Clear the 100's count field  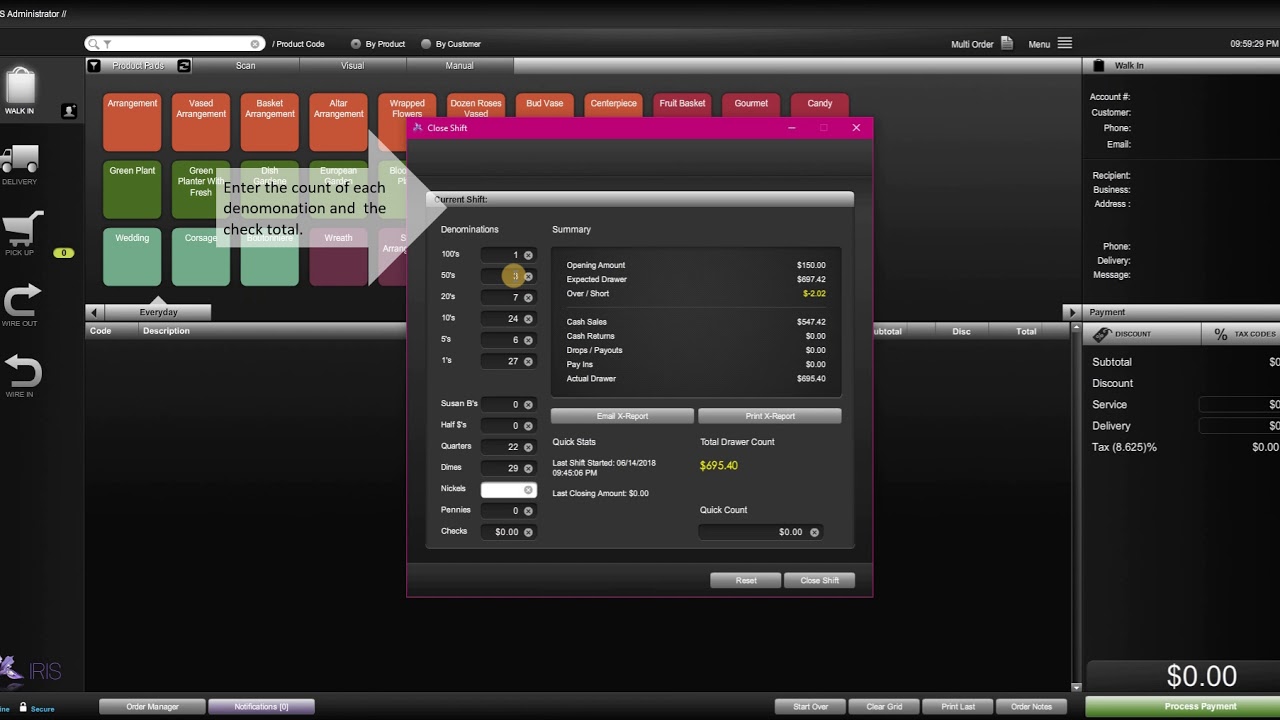[528, 255]
